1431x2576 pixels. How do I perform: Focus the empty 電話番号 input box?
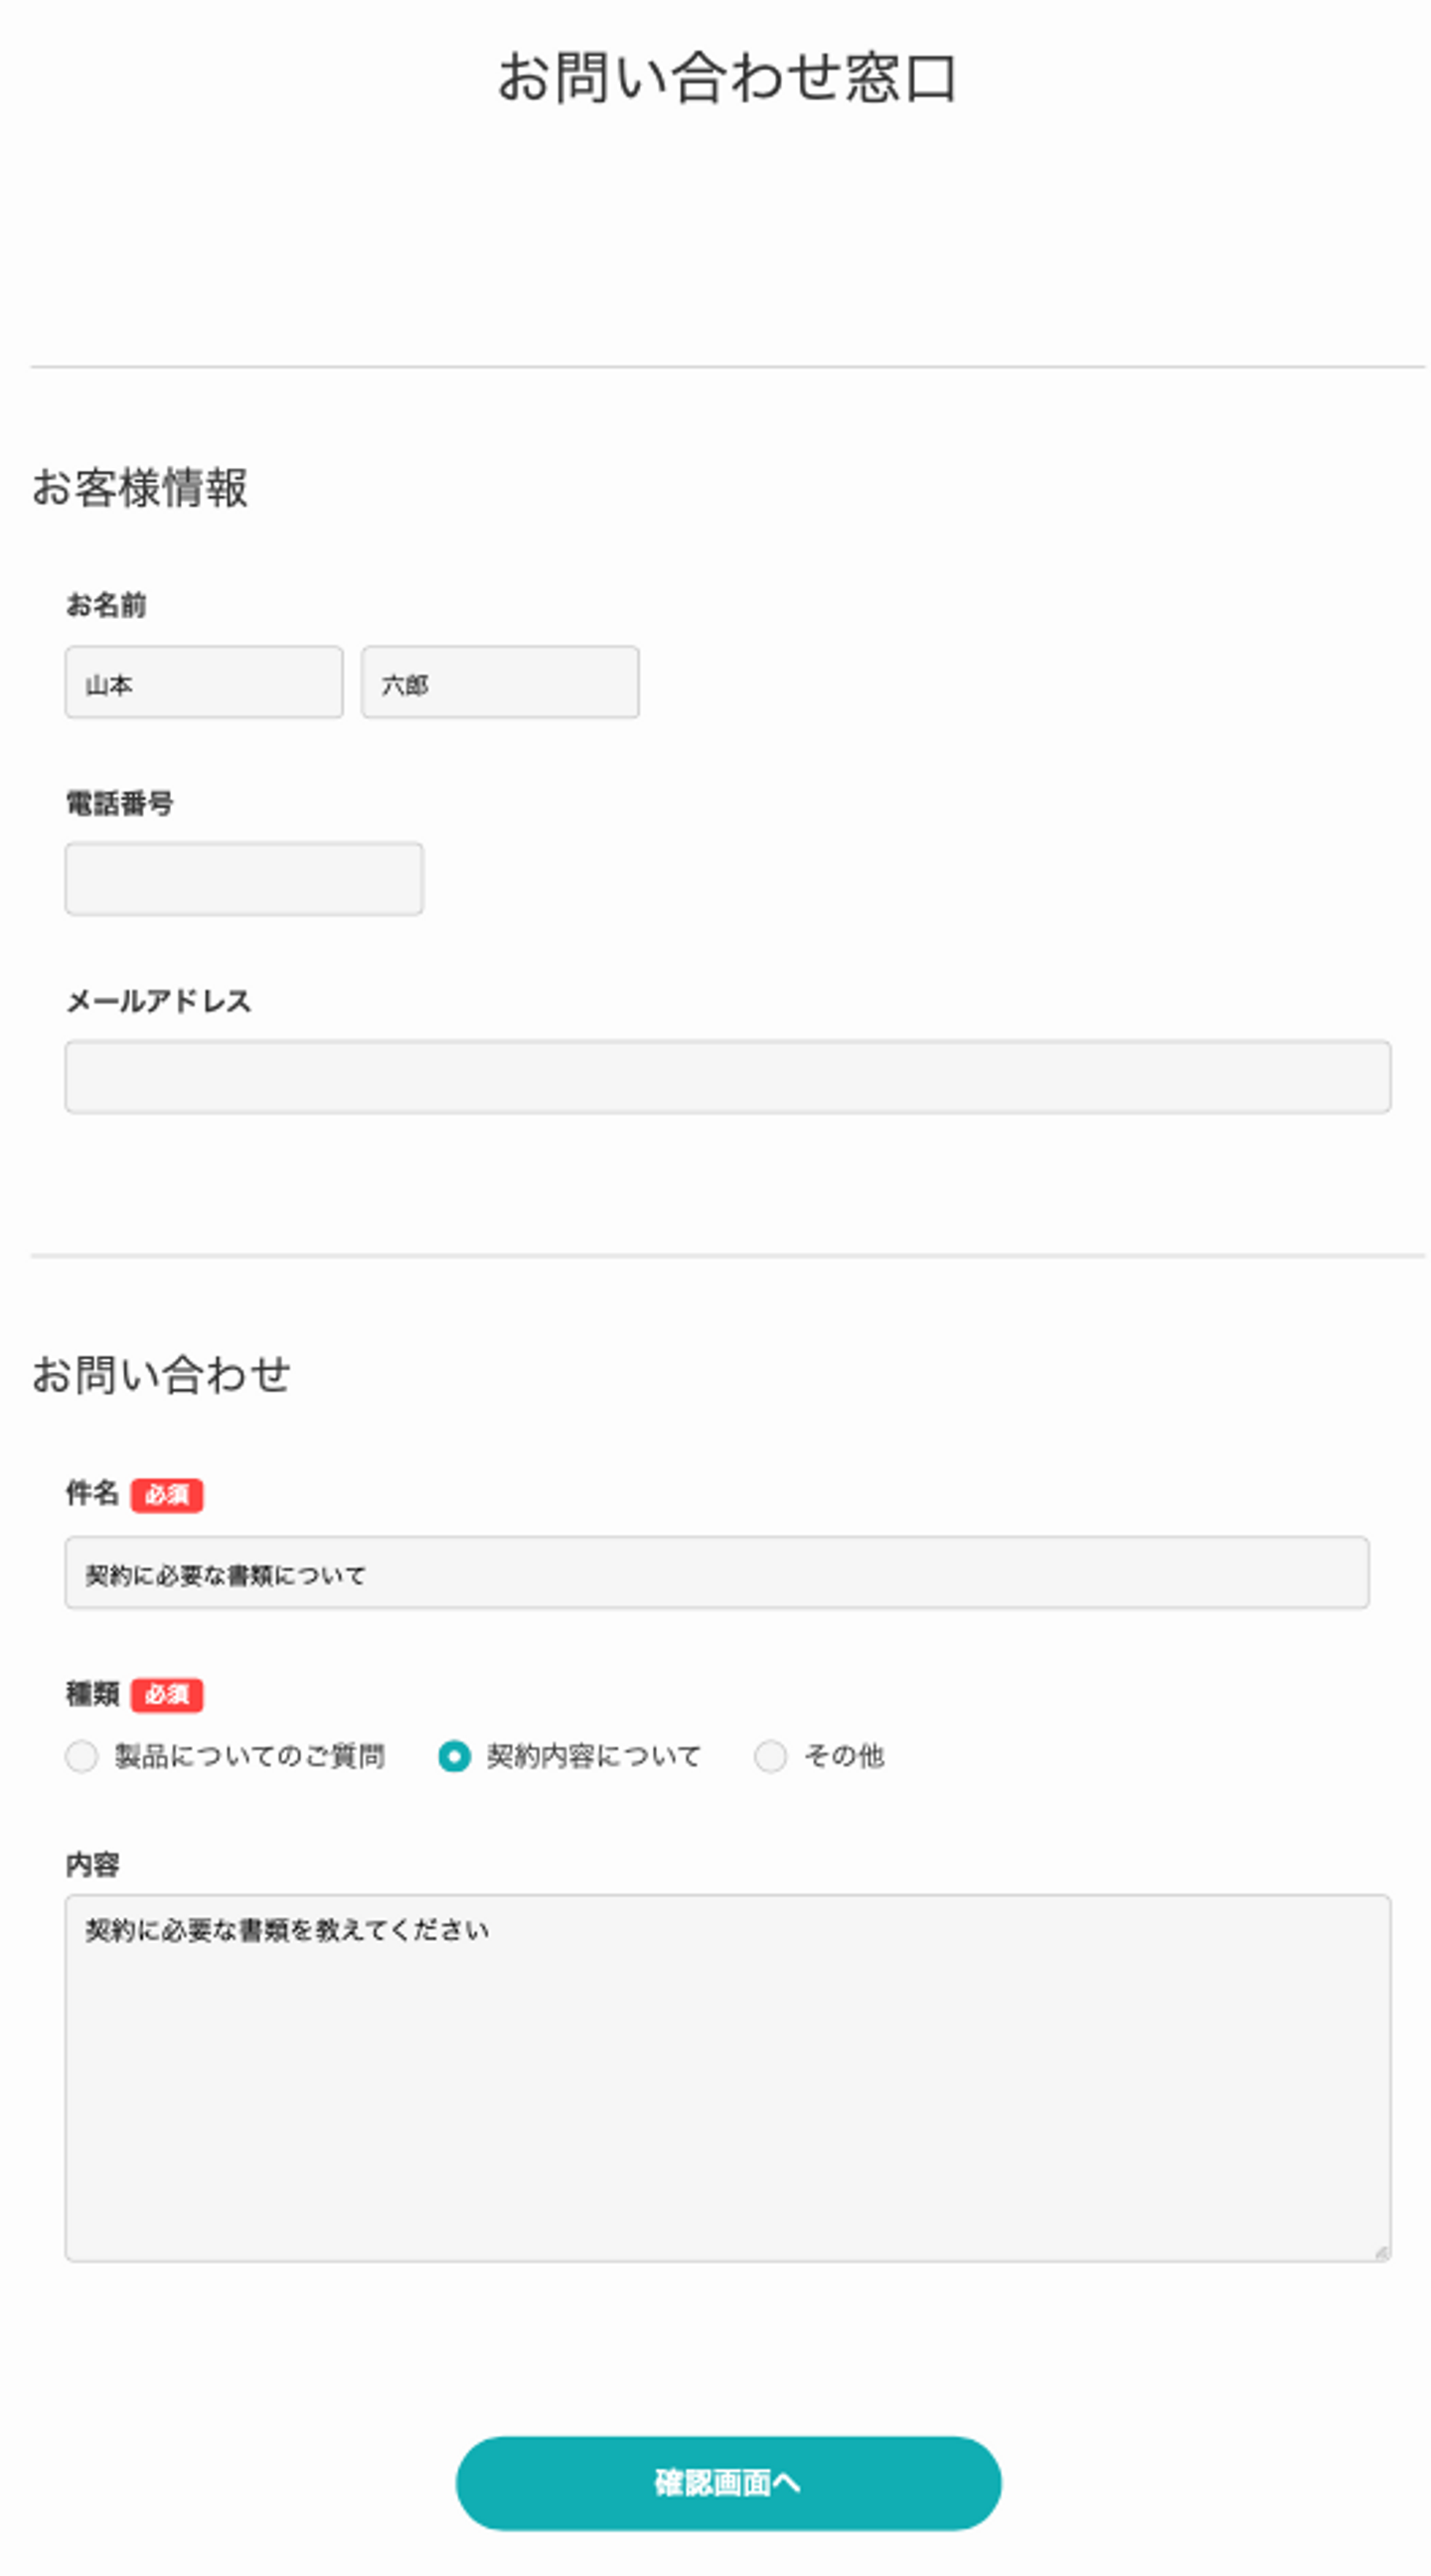243,878
